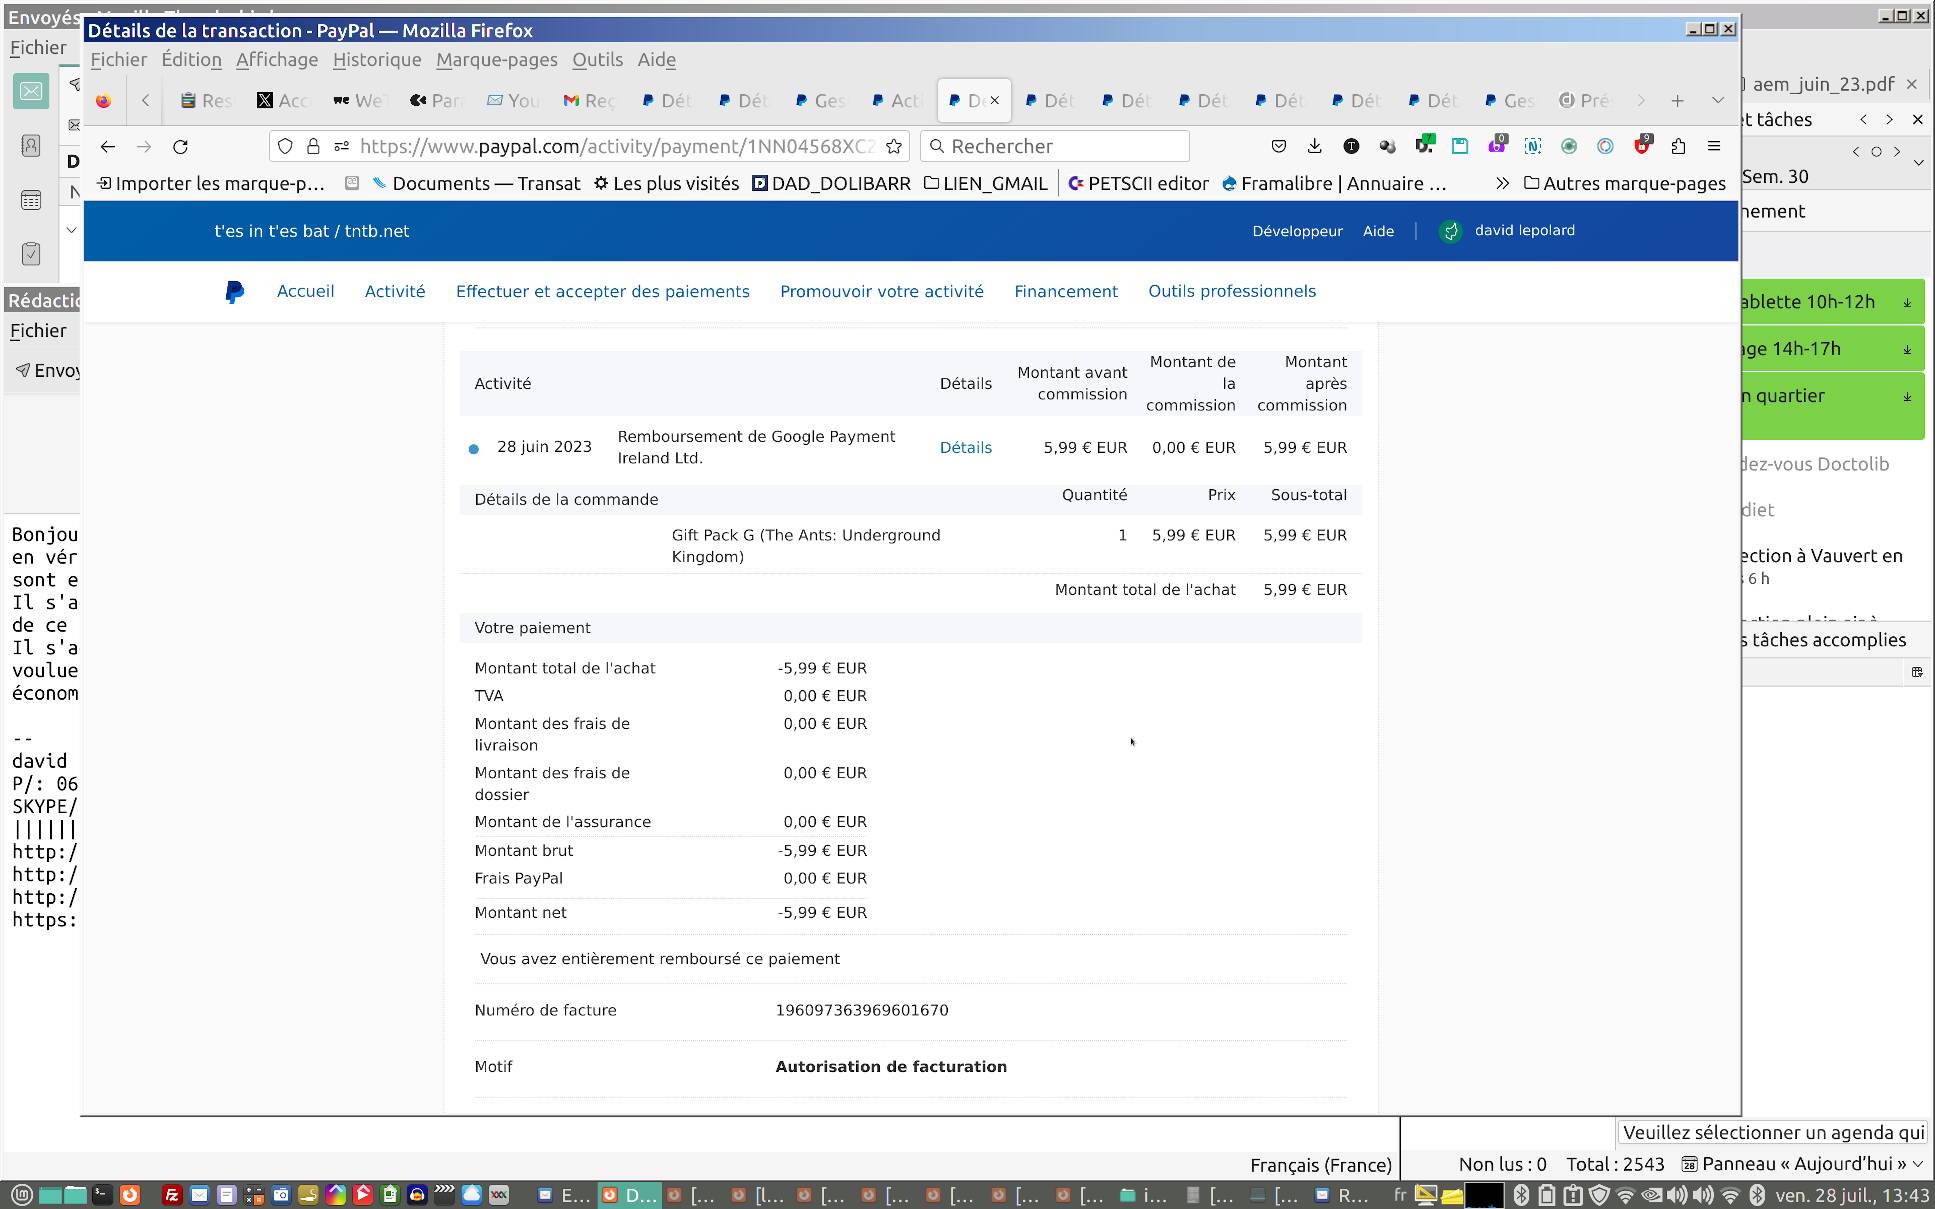This screenshot has width=1935, height=1209.
Task: Open the Outils professionnels navigation link
Action: point(1231,292)
